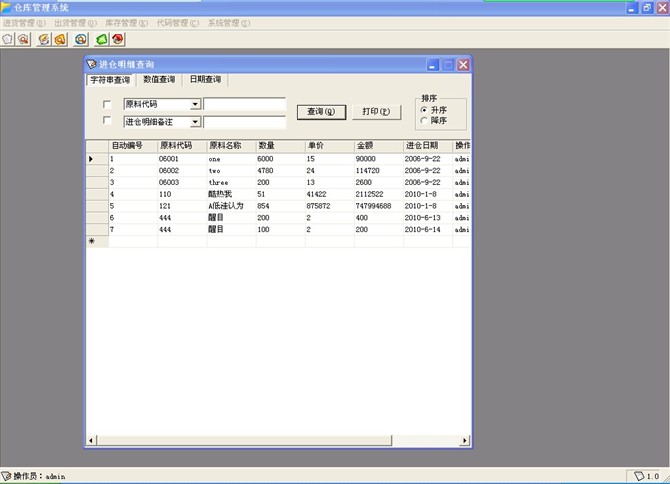This screenshot has height=484, width=670.
Task: Click the 原料名称 column header
Action: tap(231, 146)
